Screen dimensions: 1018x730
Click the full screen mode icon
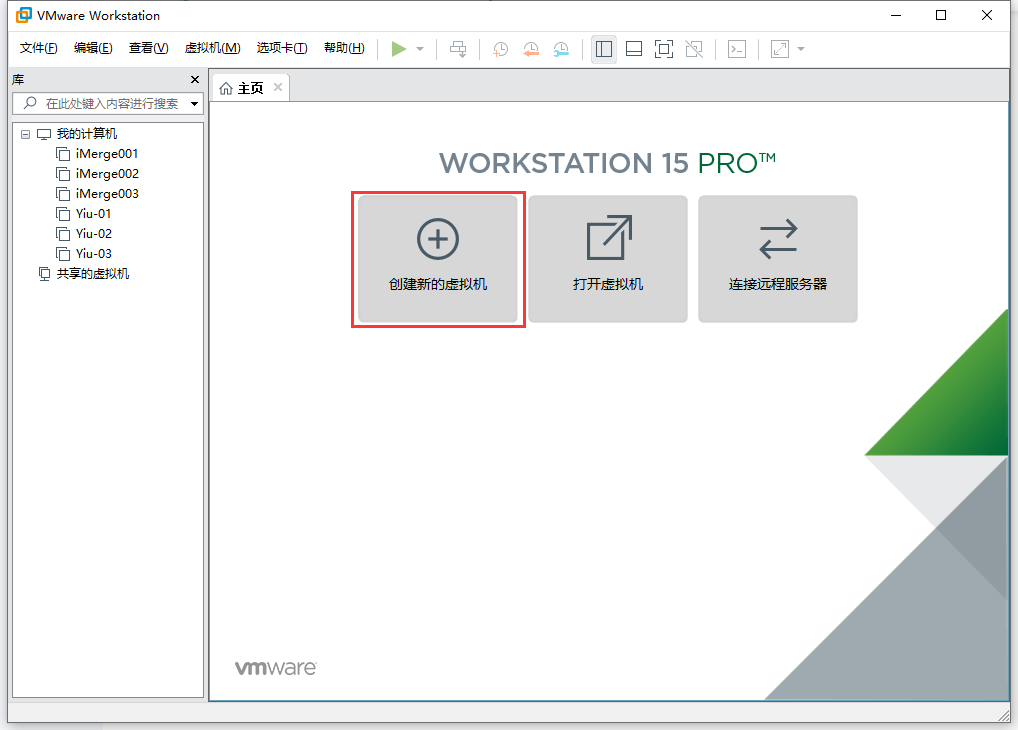tap(664, 49)
